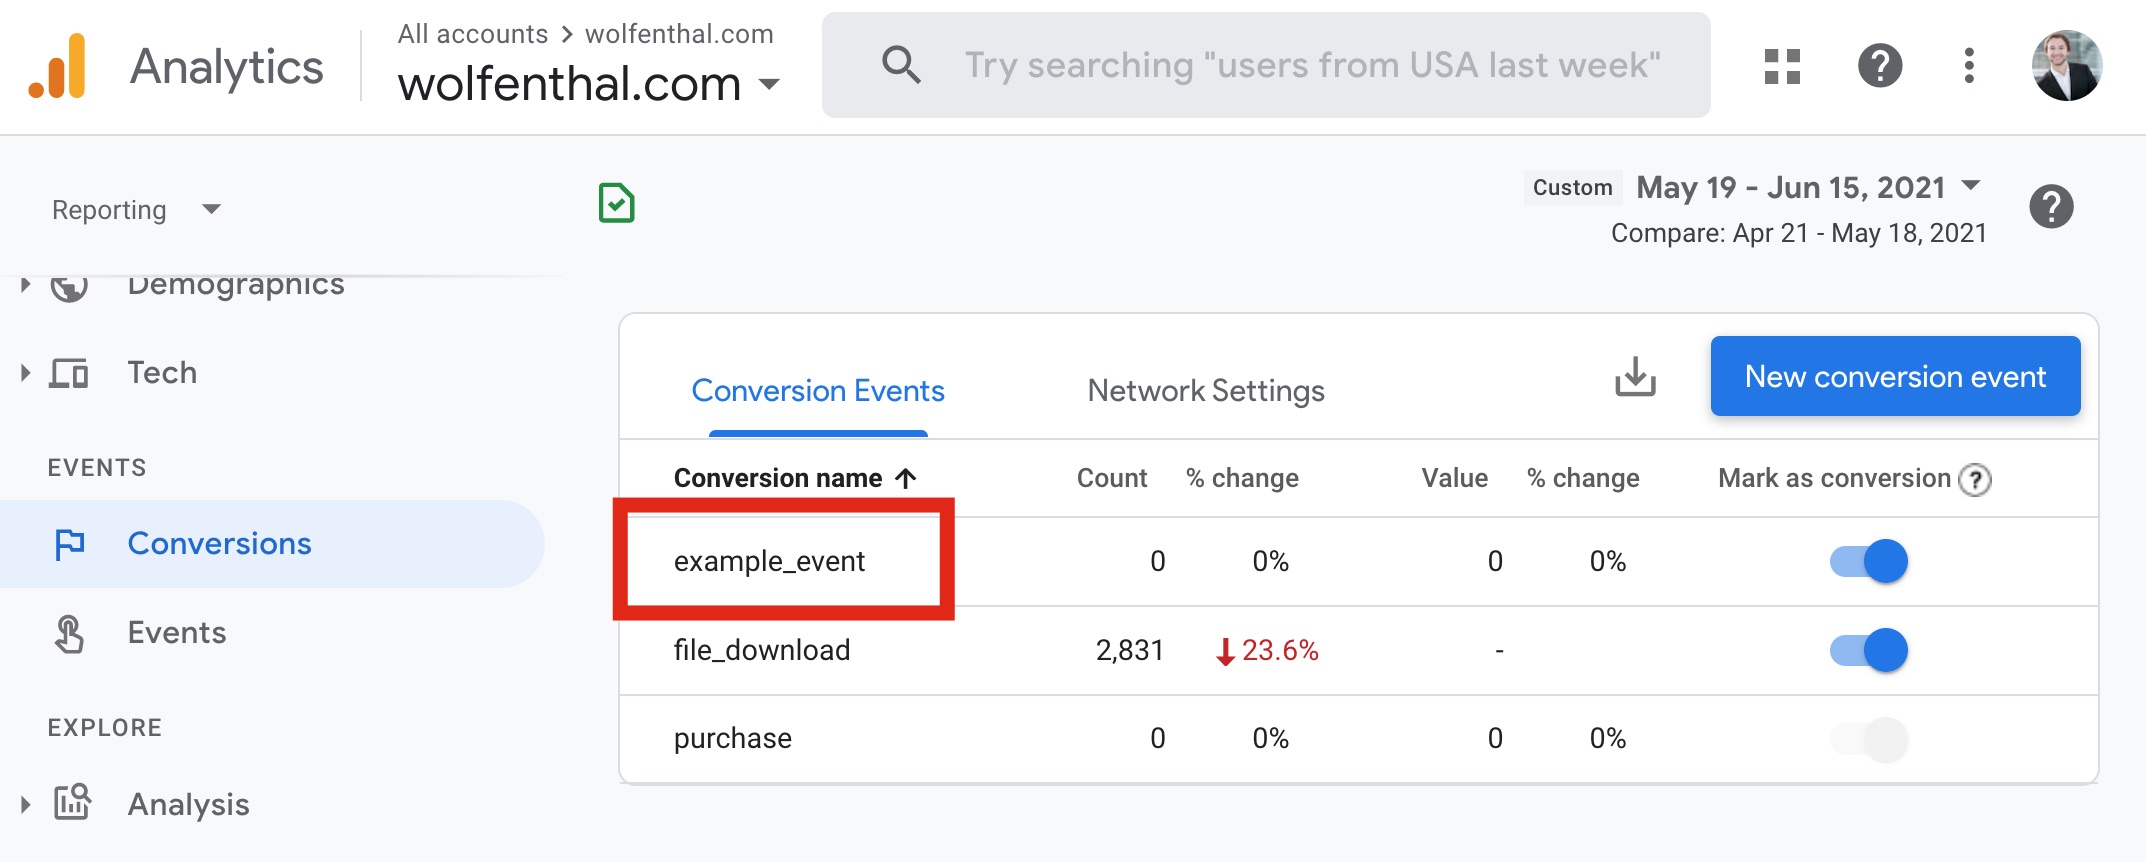
Task: Download the conversion events table
Action: [x=1636, y=377]
